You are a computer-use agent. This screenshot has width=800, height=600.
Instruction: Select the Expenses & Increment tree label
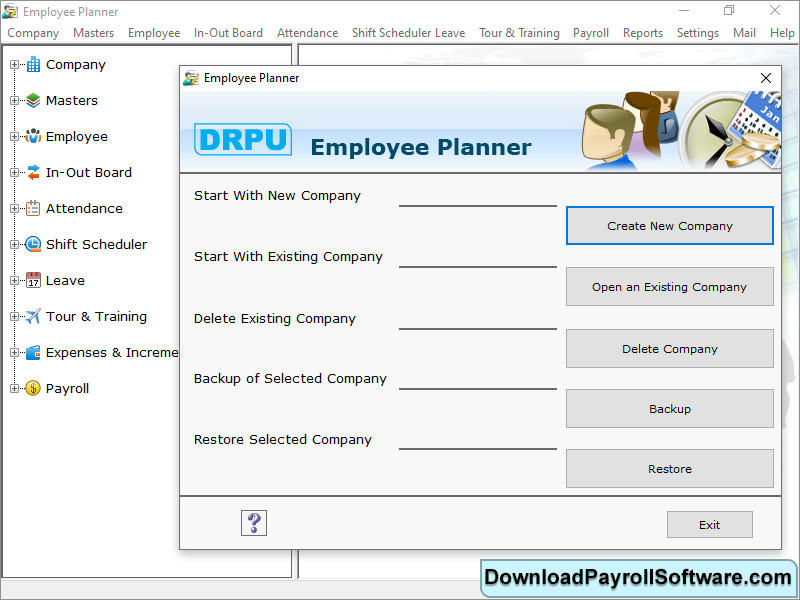pos(112,353)
